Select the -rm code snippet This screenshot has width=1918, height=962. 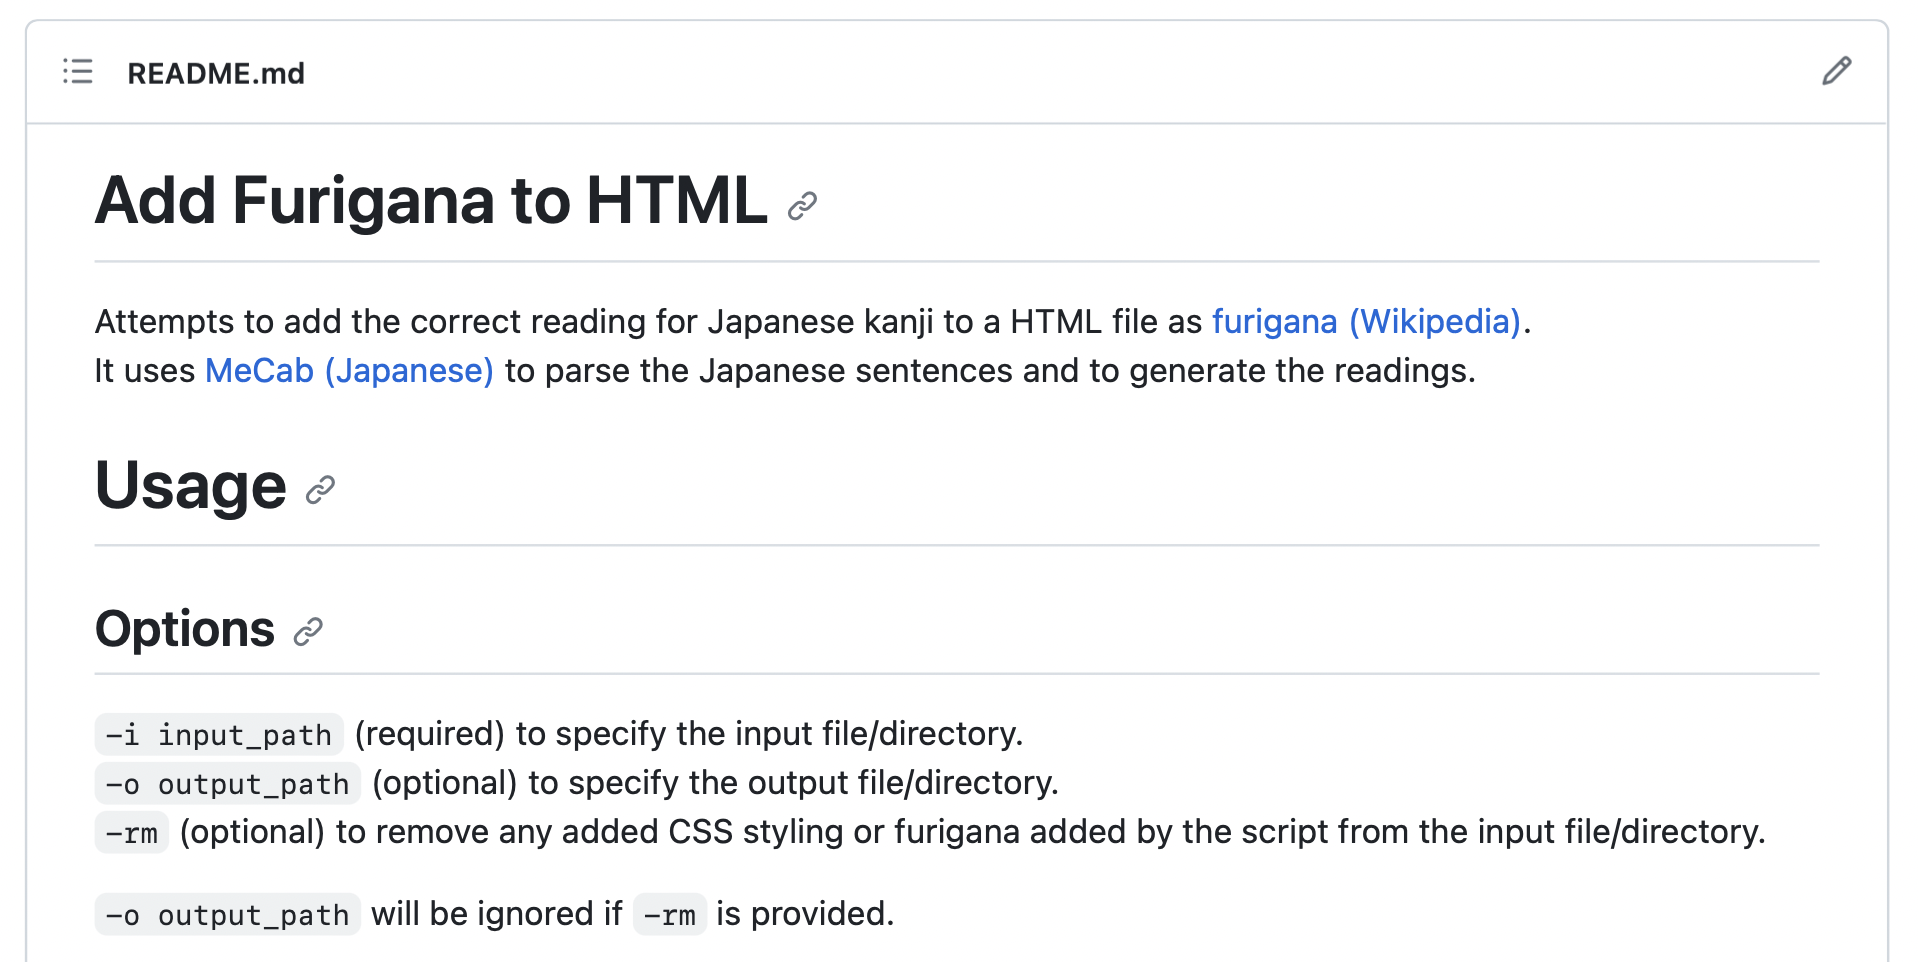[131, 832]
